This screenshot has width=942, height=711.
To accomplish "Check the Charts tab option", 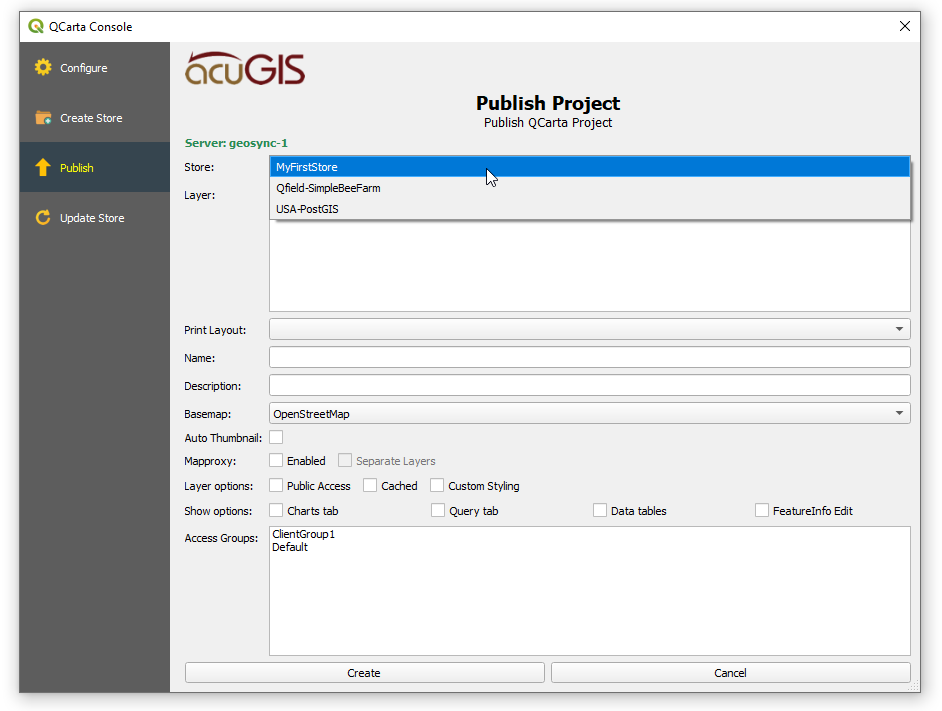I will (x=276, y=511).
